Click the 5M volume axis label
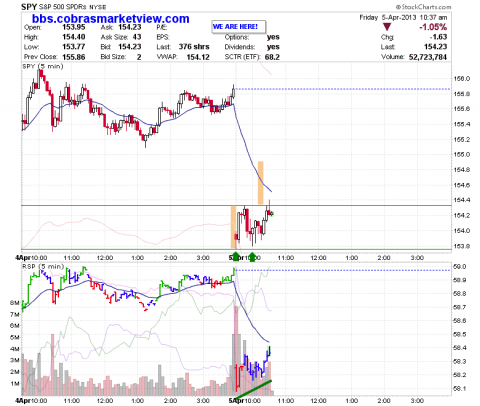The height and width of the screenshot is (406, 480). (x=15, y=337)
